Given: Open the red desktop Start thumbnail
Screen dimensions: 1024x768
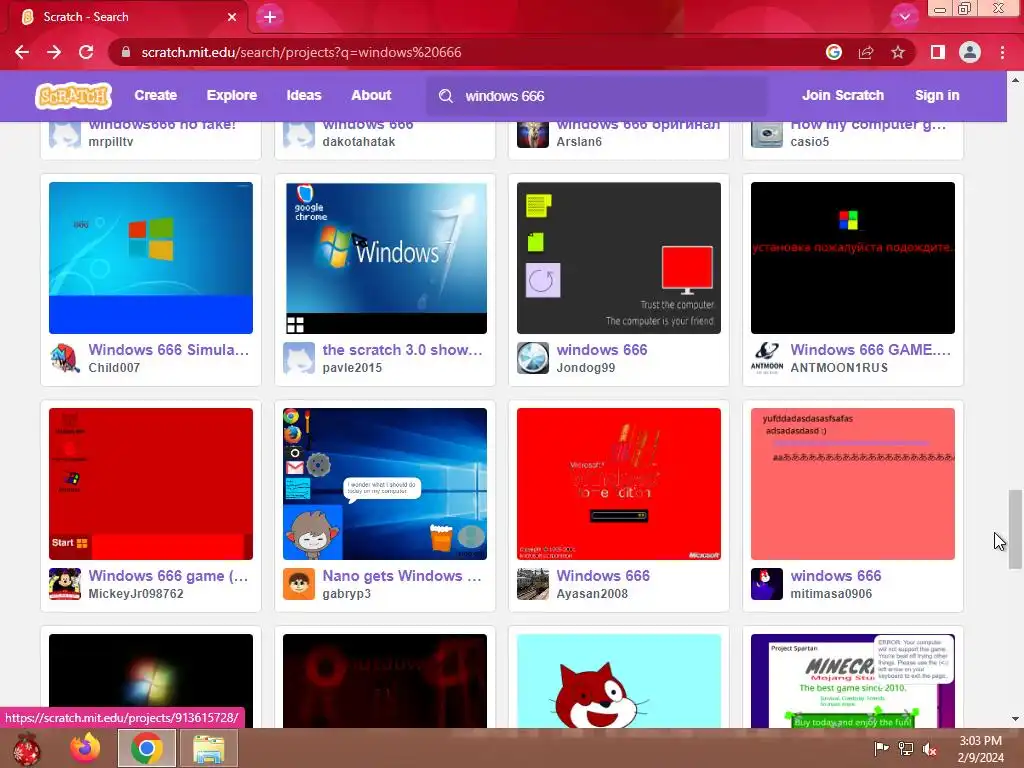Looking at the screenshot, I should pos(151,484).
